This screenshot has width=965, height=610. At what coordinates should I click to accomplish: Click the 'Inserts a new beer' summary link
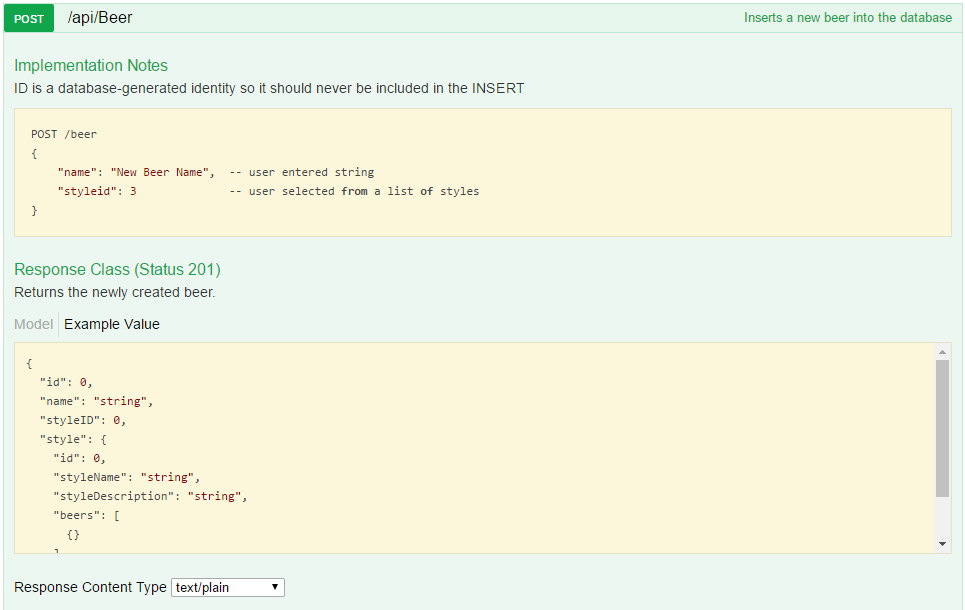pyautogui.click(x=847, y=18)
